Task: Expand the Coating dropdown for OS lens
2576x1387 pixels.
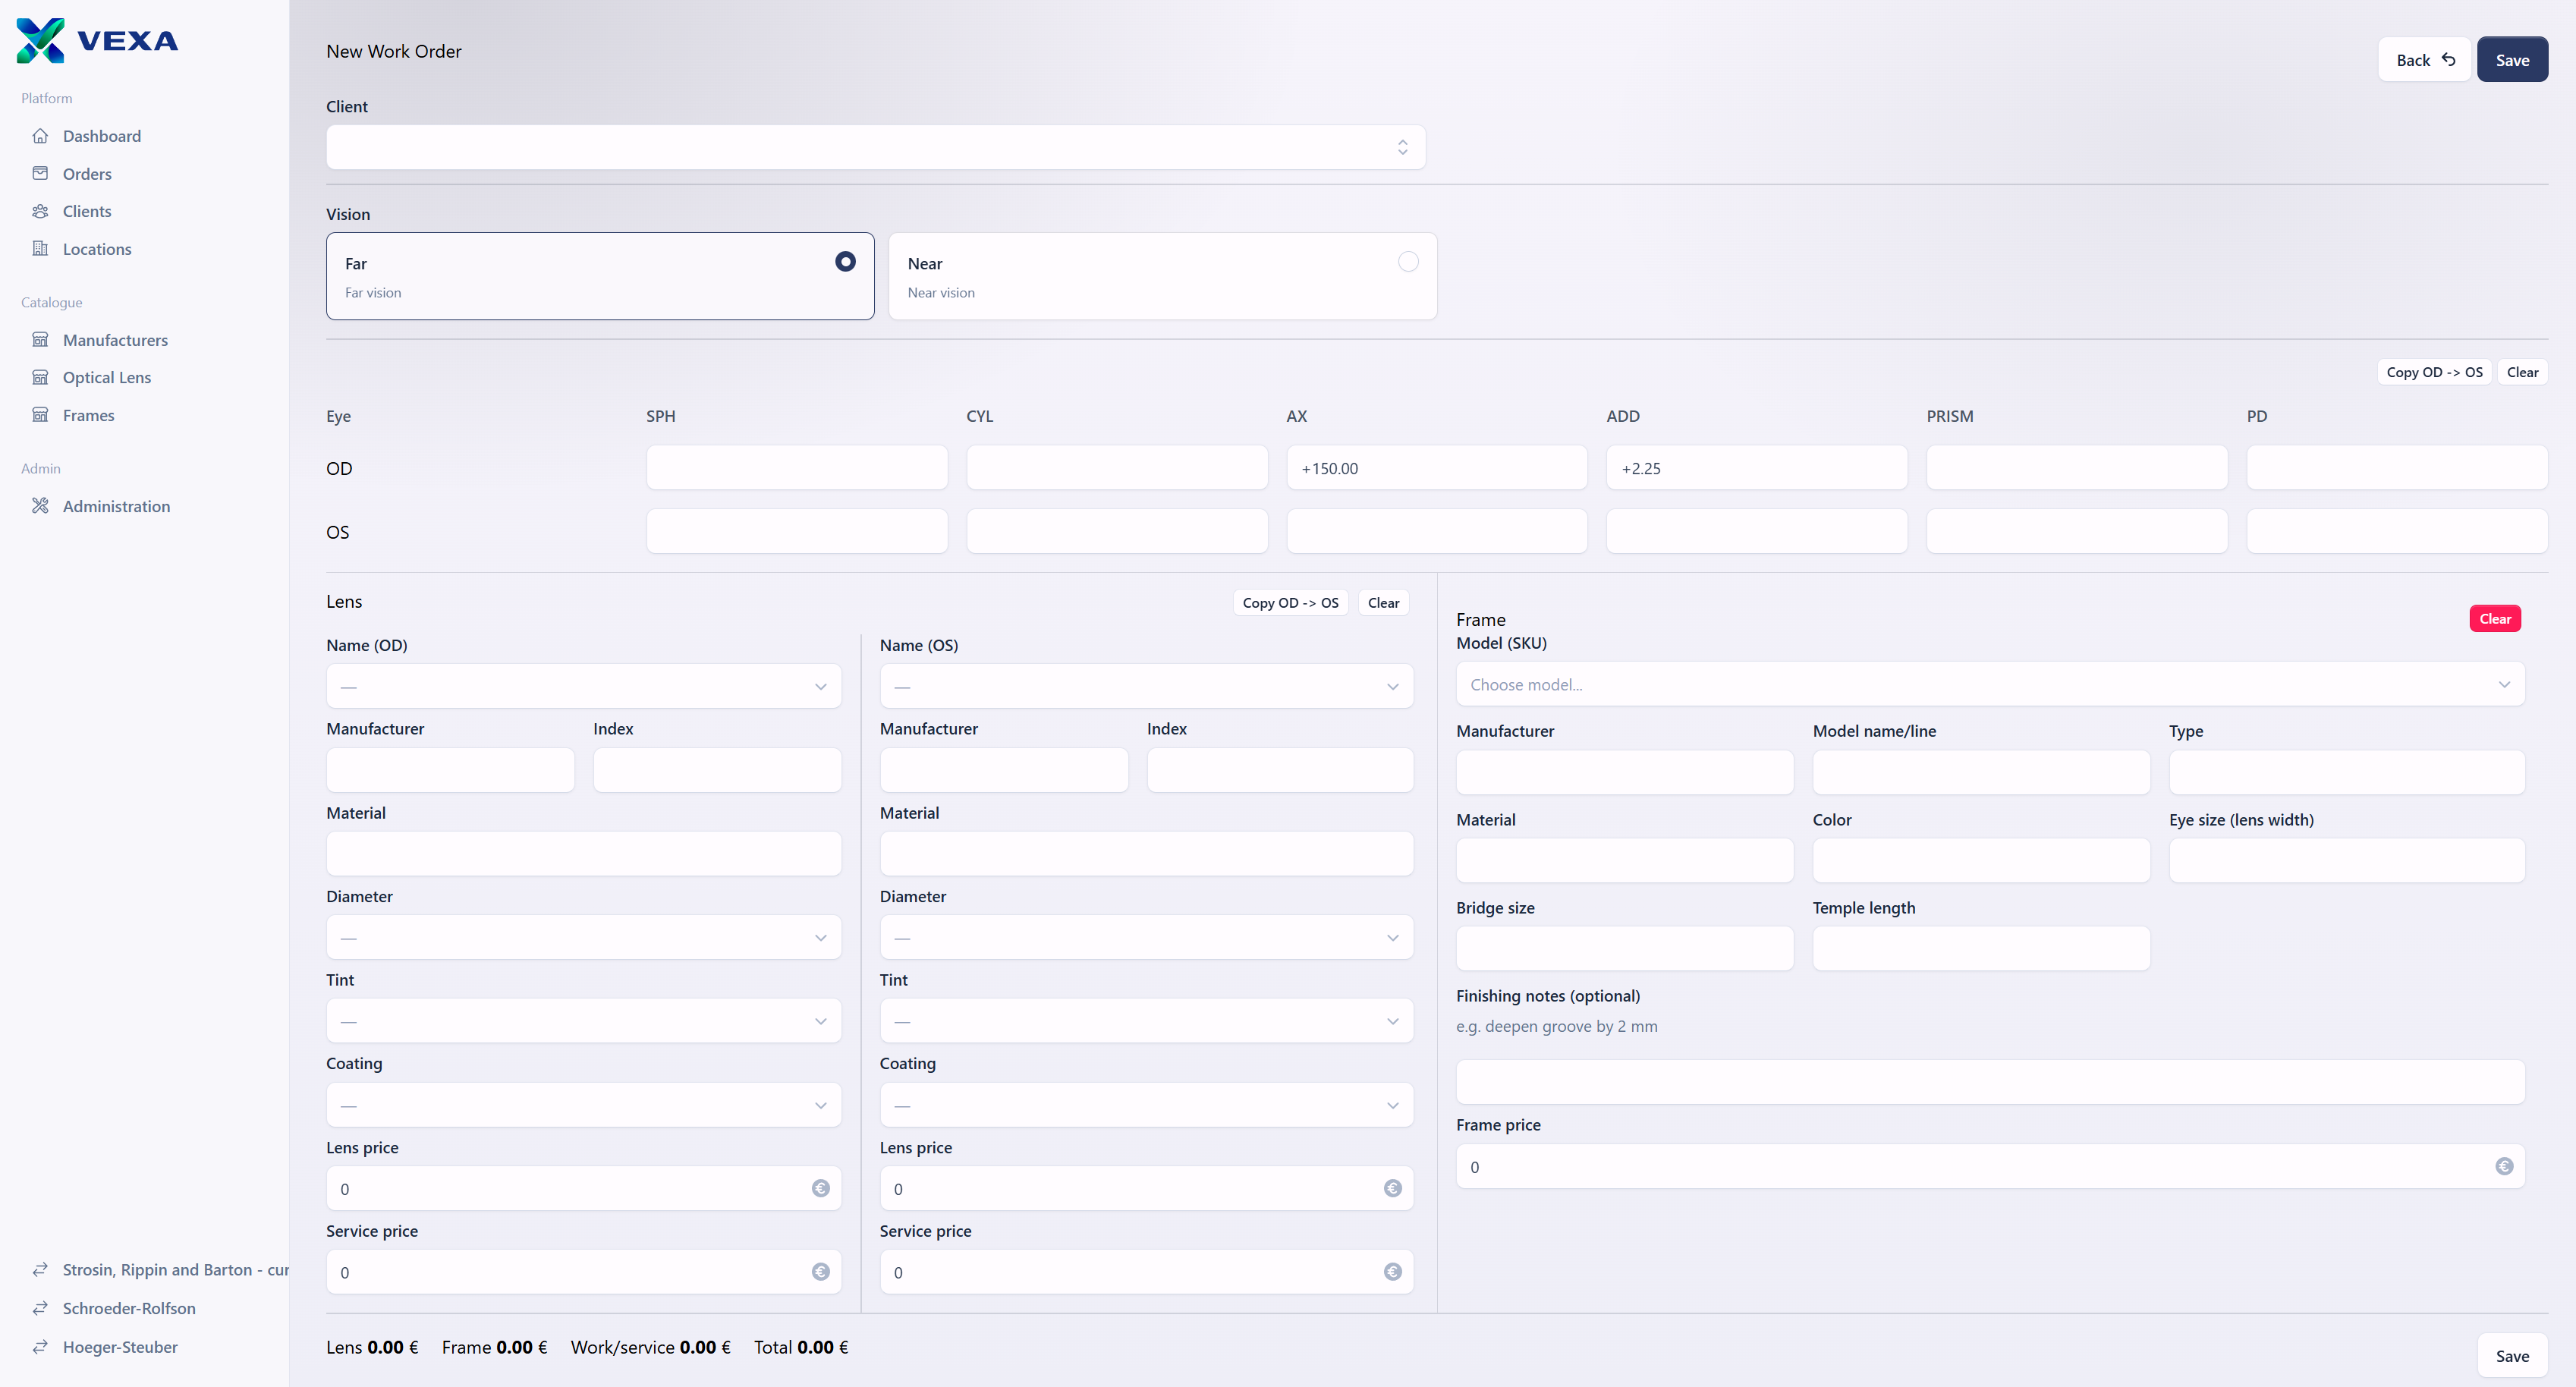Action: (x=1146, y=1105)
